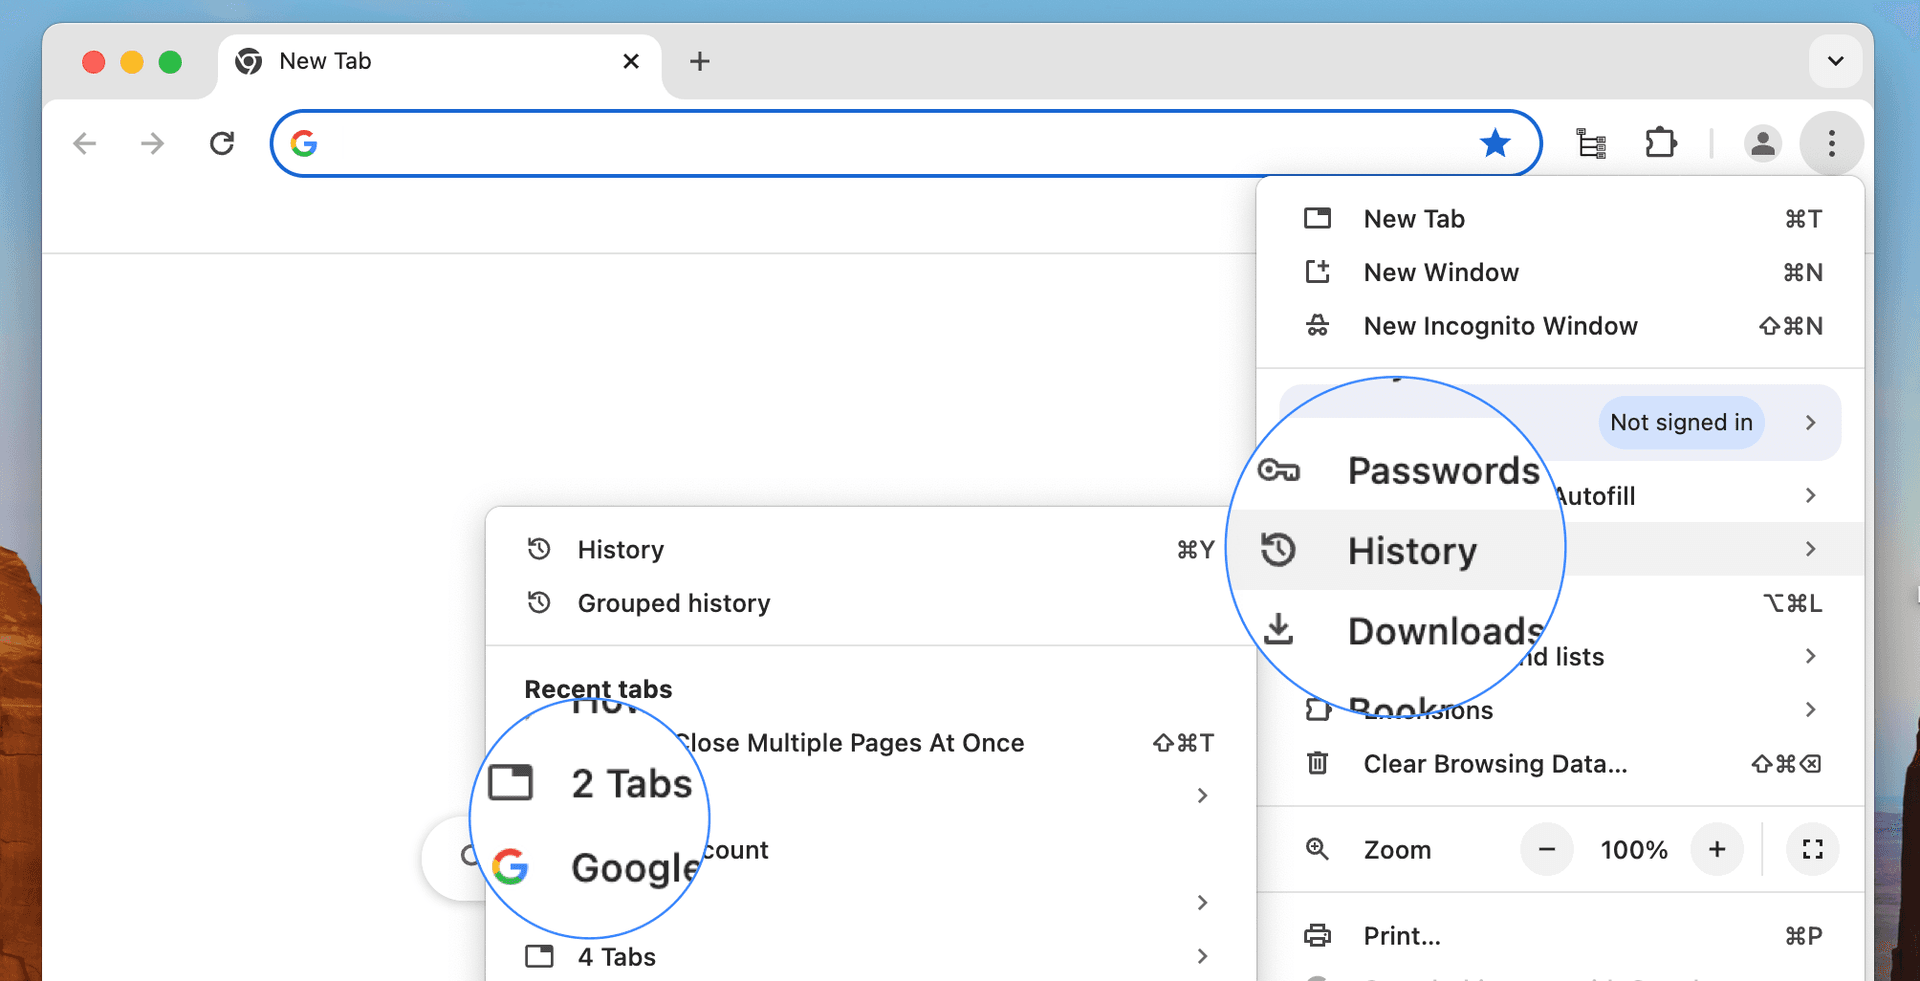
Task: Open the profile account icon
Action: pos(1763,143)
